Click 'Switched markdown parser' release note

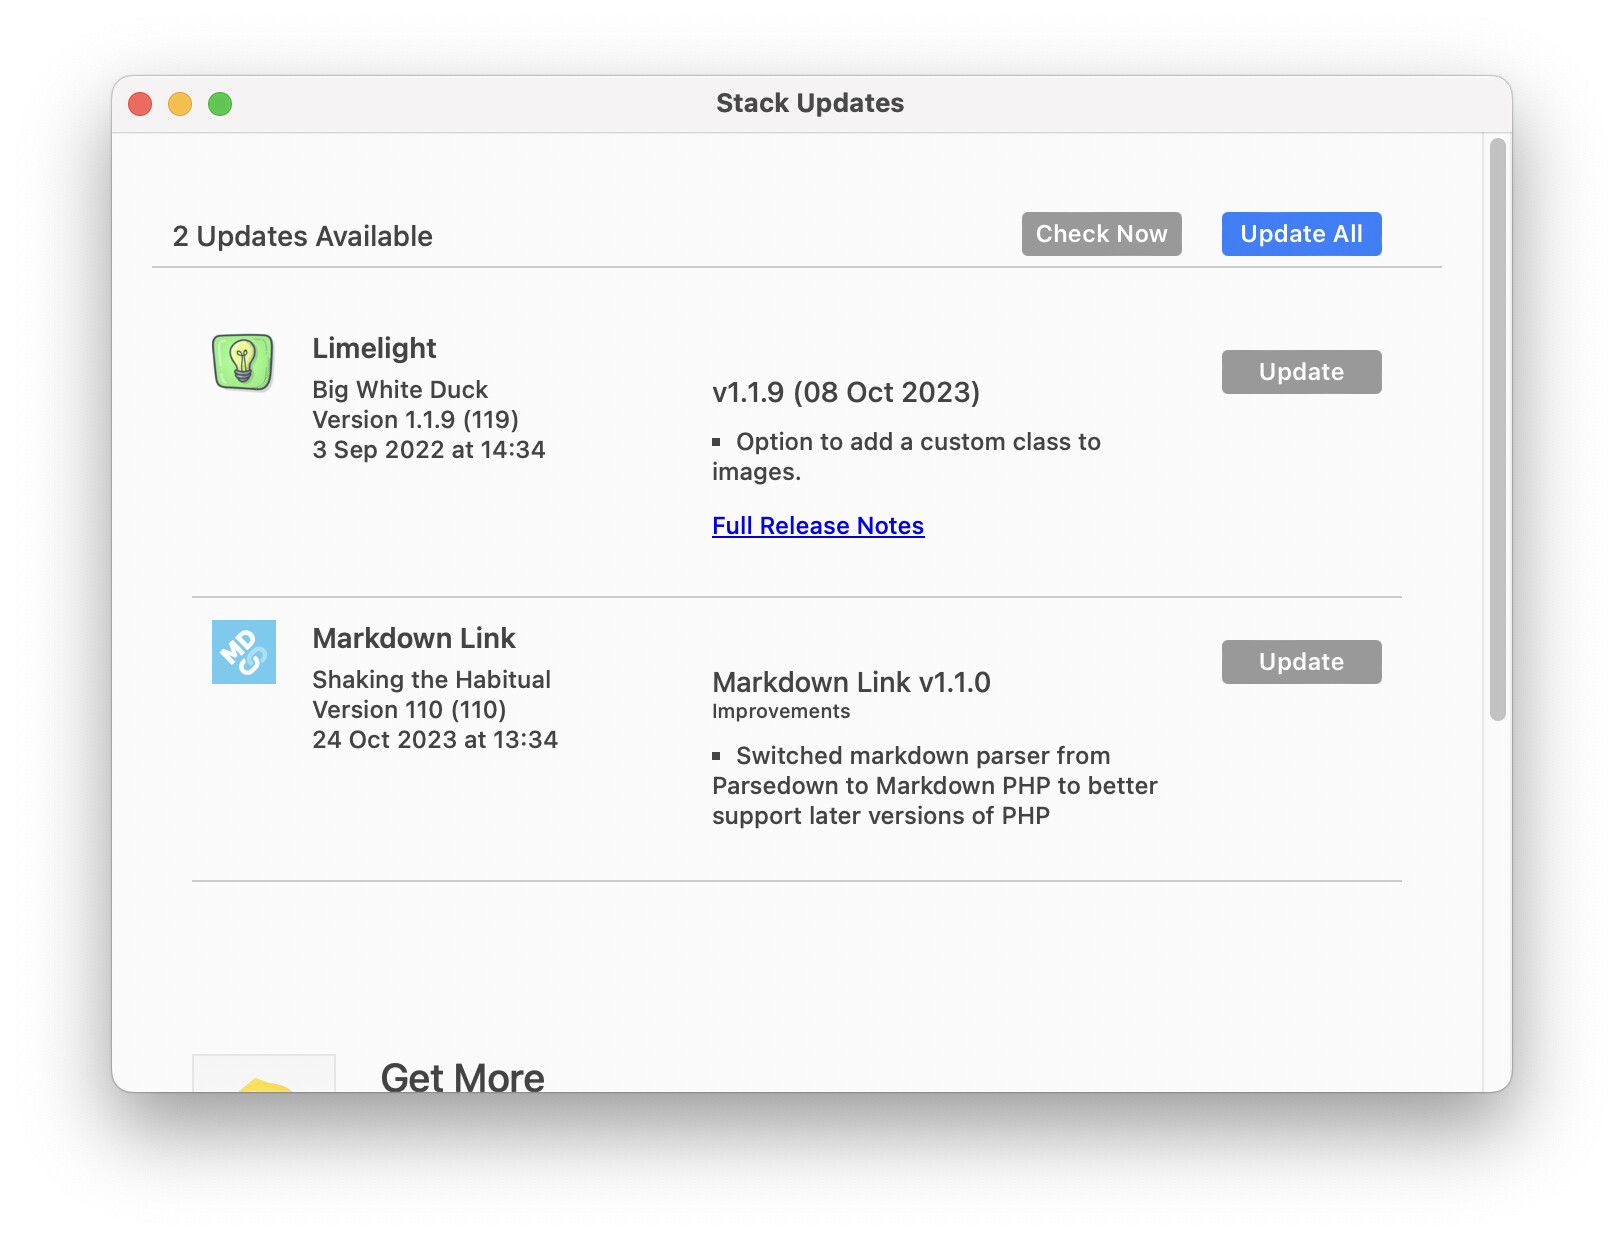pyautogui.click(x=935, y=786)
